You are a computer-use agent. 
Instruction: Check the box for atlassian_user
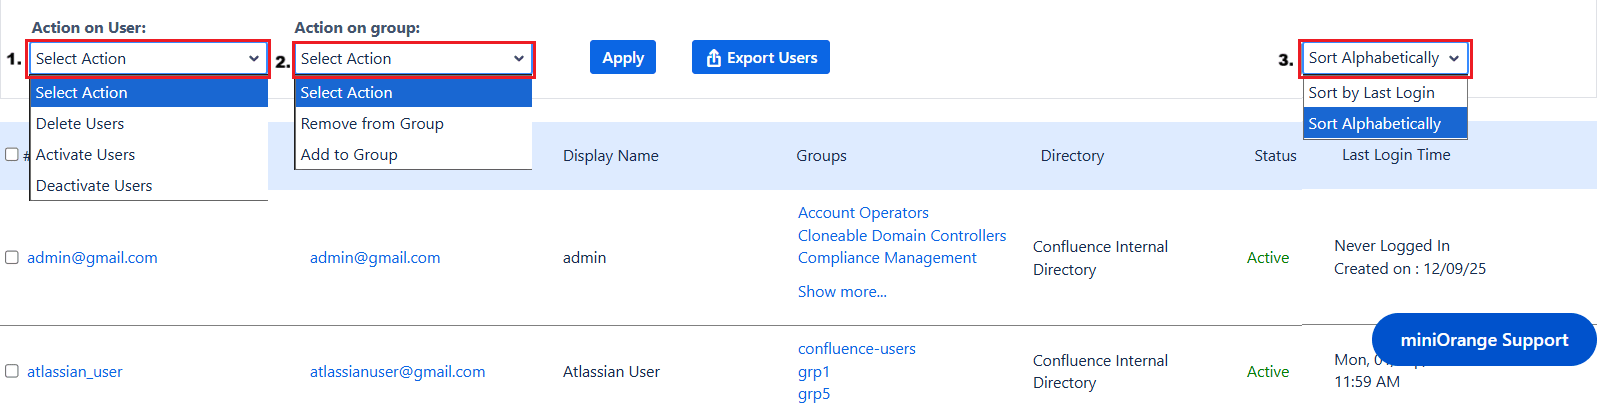point(12,371)
